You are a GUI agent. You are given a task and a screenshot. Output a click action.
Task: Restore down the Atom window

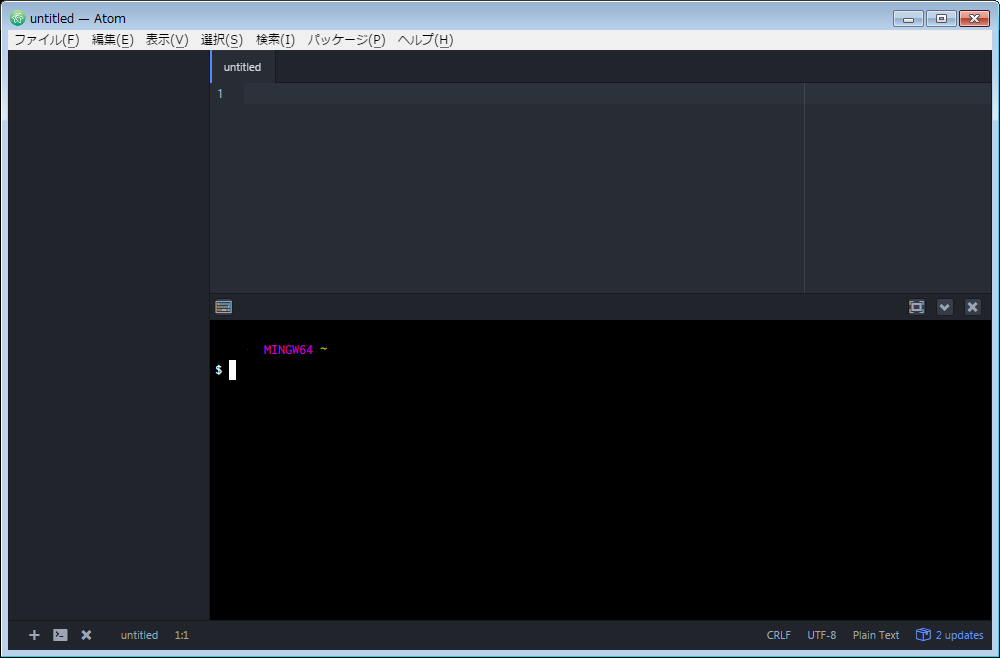941,18
